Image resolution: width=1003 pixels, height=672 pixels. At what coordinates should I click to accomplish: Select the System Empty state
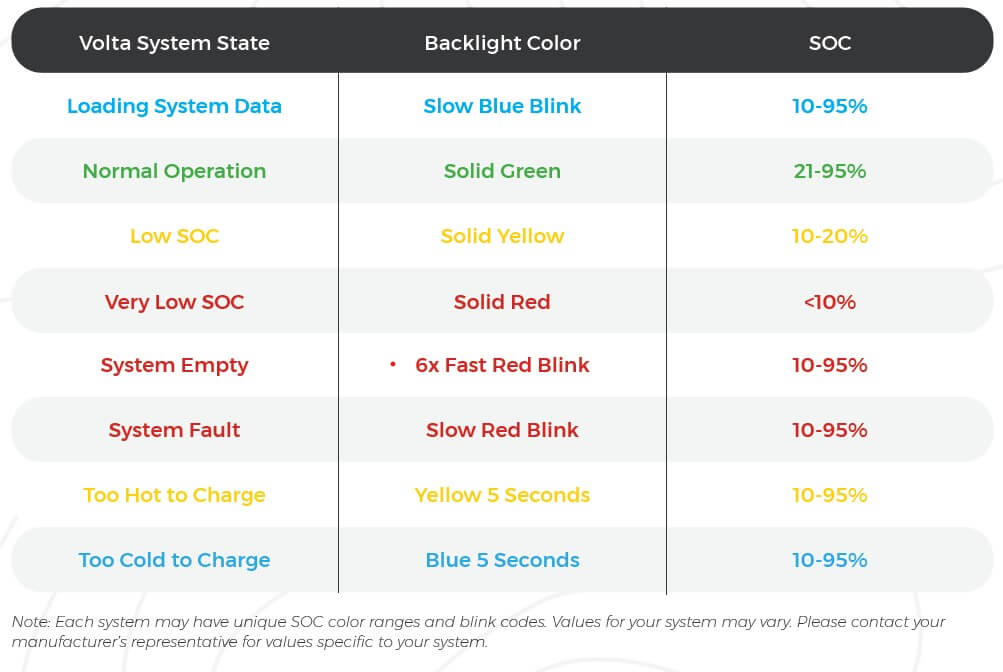point(174,365)
